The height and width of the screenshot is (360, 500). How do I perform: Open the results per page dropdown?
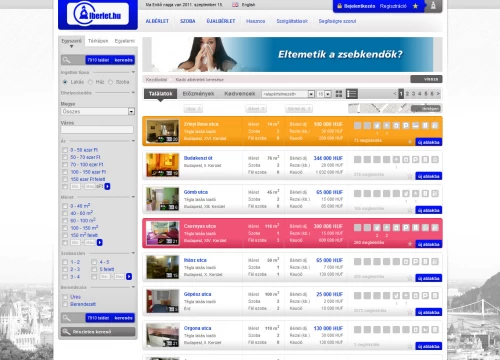click(324, 94)
